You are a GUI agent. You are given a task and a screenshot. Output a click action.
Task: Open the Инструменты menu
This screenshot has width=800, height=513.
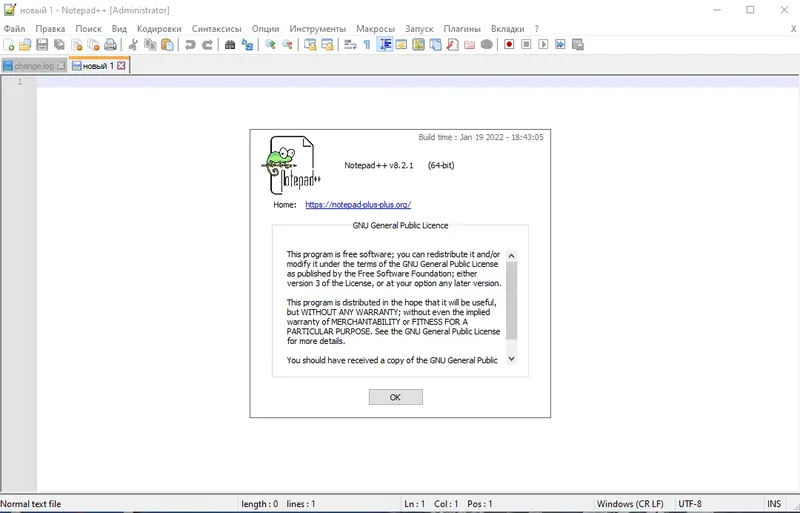(317, 29)
